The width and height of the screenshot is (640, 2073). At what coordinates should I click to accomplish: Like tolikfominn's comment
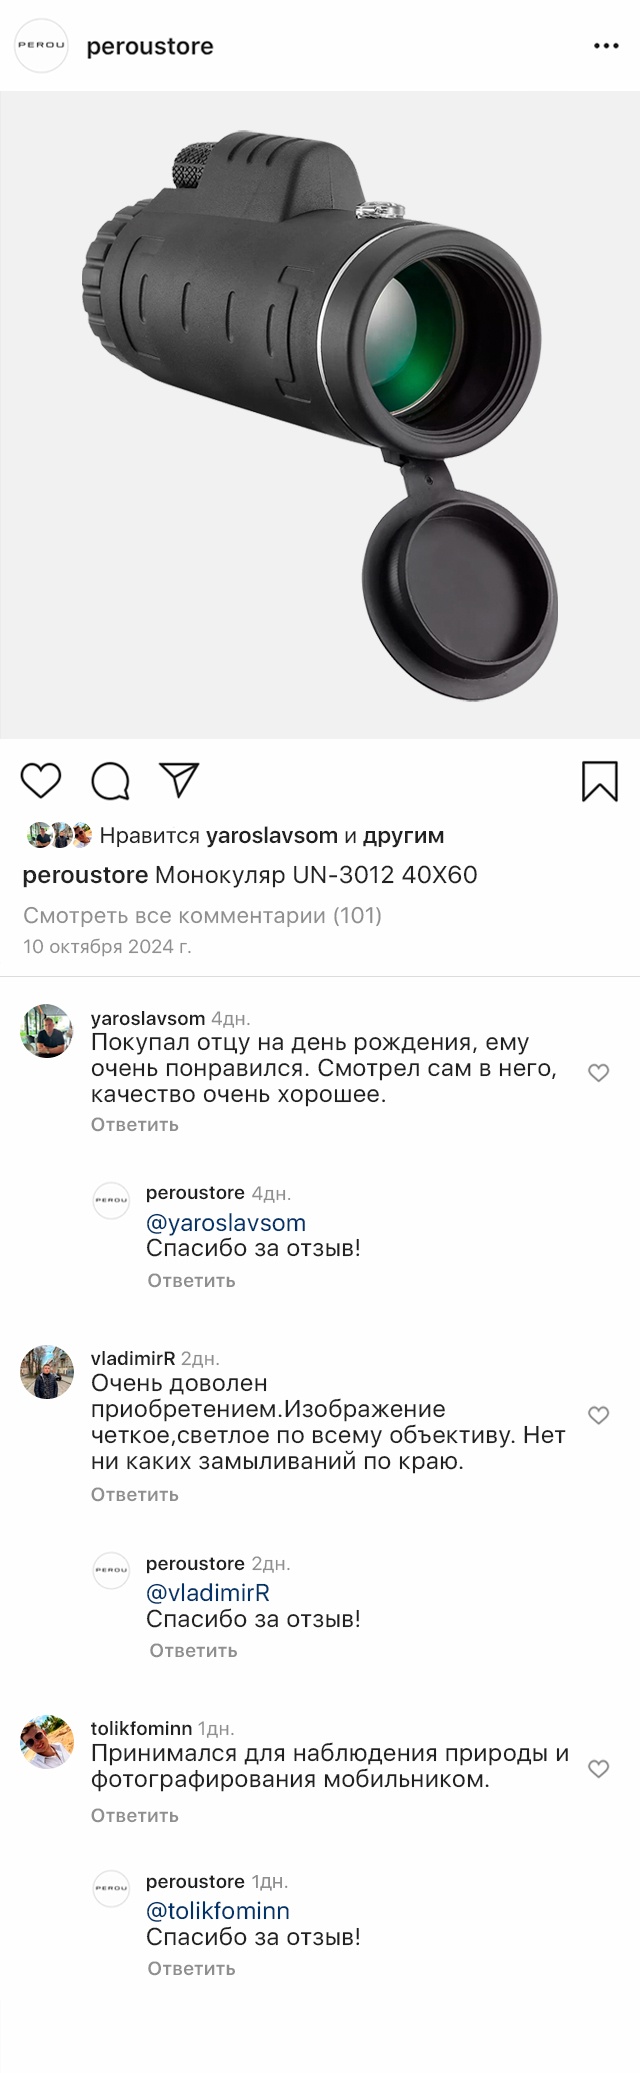(x=598, y=1769)
